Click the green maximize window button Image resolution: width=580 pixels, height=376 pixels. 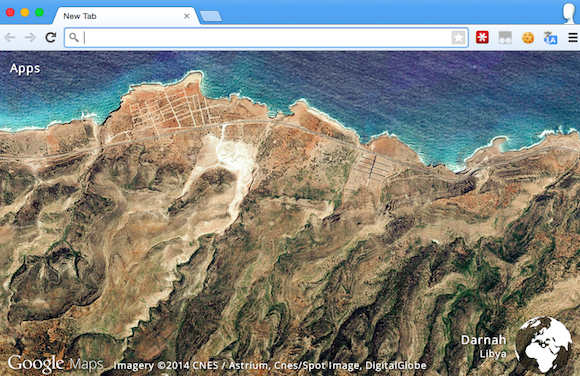(39, 13)
